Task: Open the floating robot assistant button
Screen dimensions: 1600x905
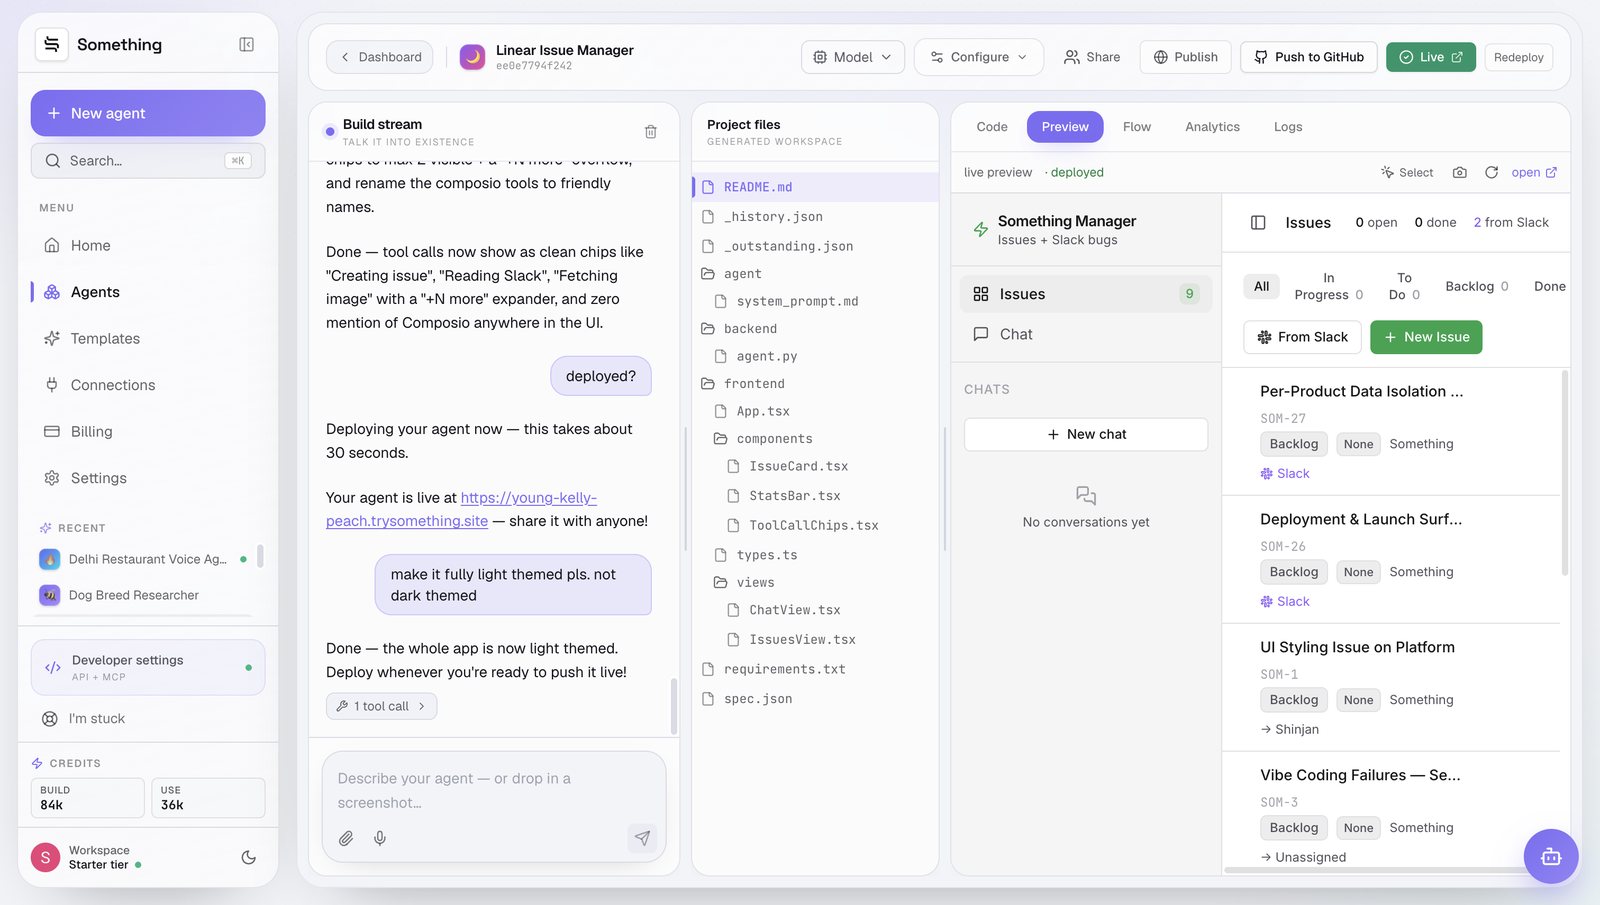Action: pos(1551,856)
